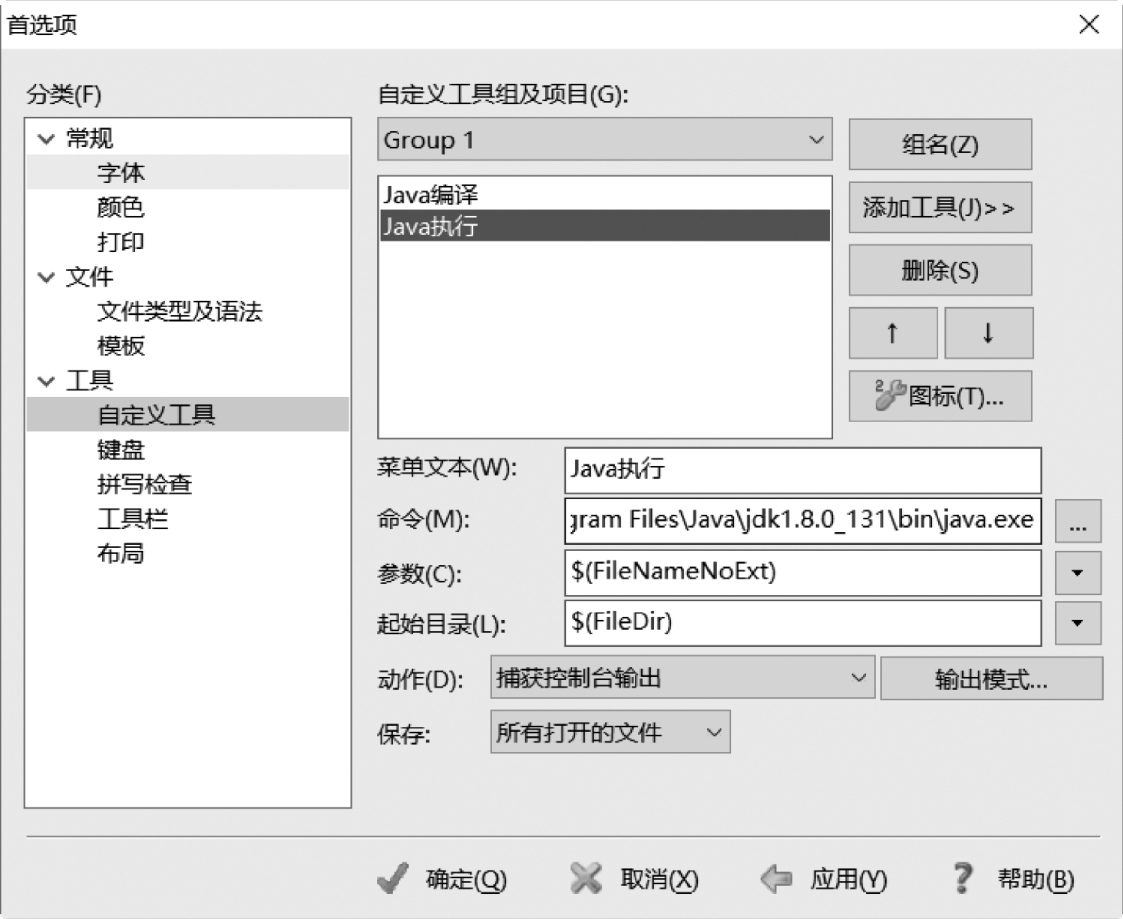Viewport: 1123px width, 919px height.
Task: Click 添加工具(J)>> button
Action: 940,208
